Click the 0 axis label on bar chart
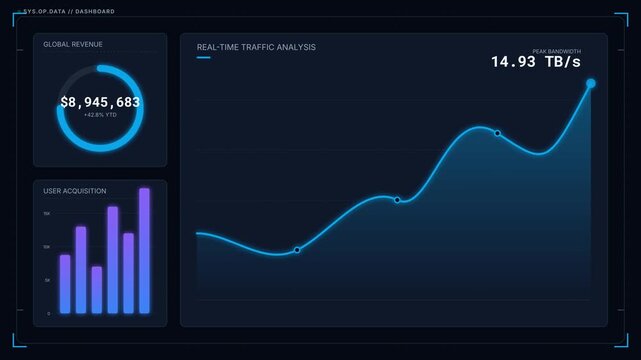Viewport: 641px width, 360px height. (49, 314)
